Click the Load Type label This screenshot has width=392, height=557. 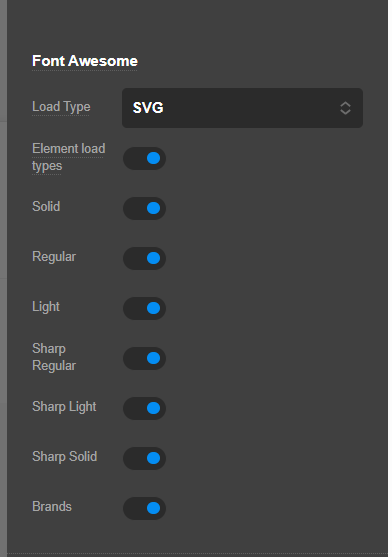coord(61,107)
